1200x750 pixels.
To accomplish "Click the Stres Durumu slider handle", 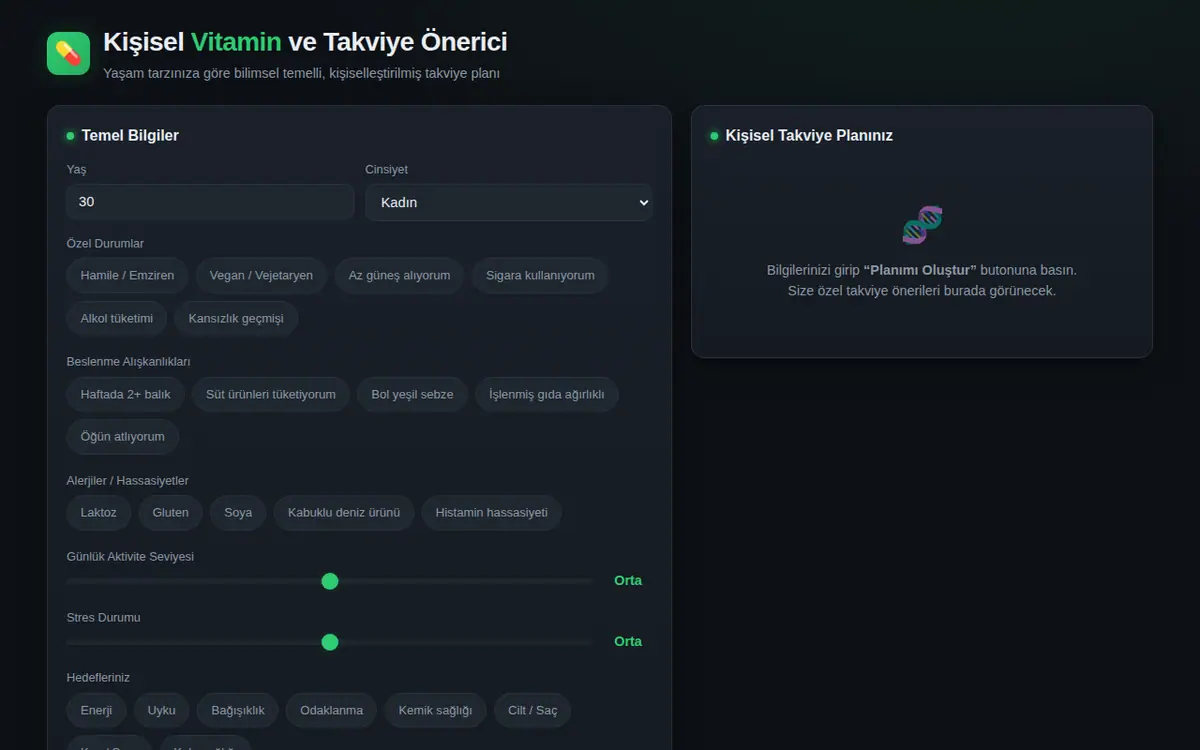I will point(330,642).
